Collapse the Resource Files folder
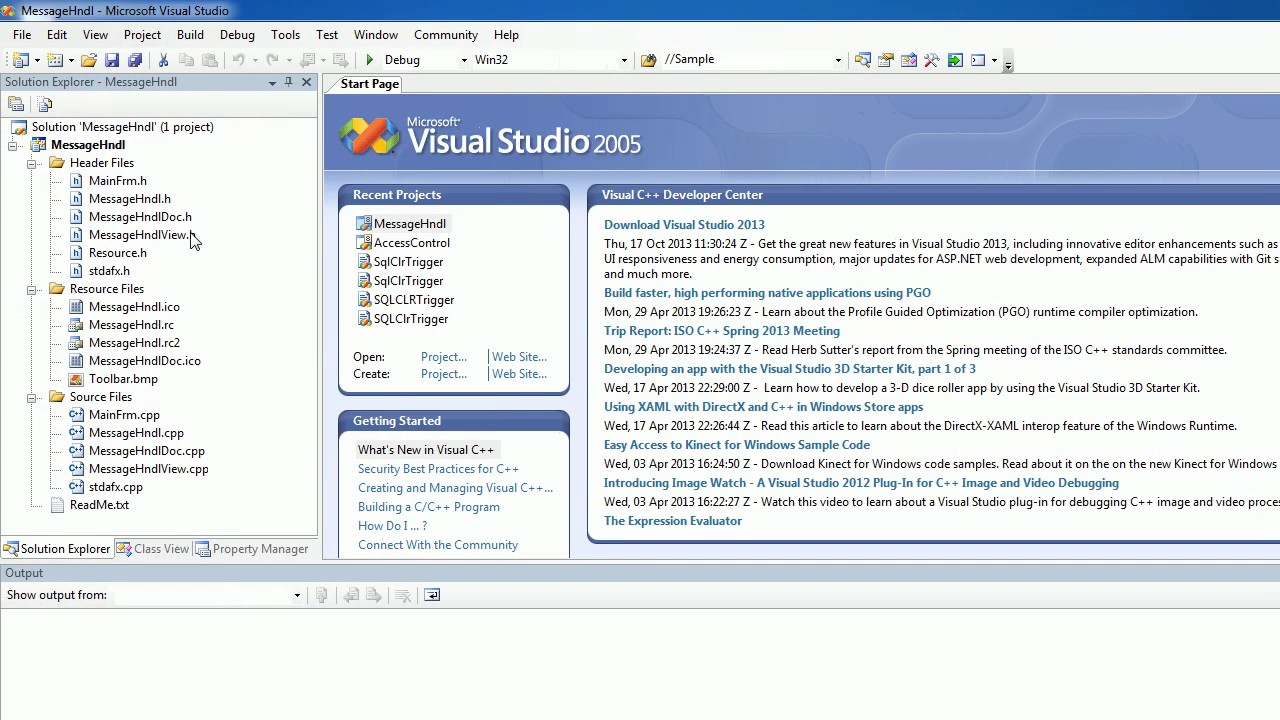The width and height of the screenshot is (1280, 720). [32, 289]
